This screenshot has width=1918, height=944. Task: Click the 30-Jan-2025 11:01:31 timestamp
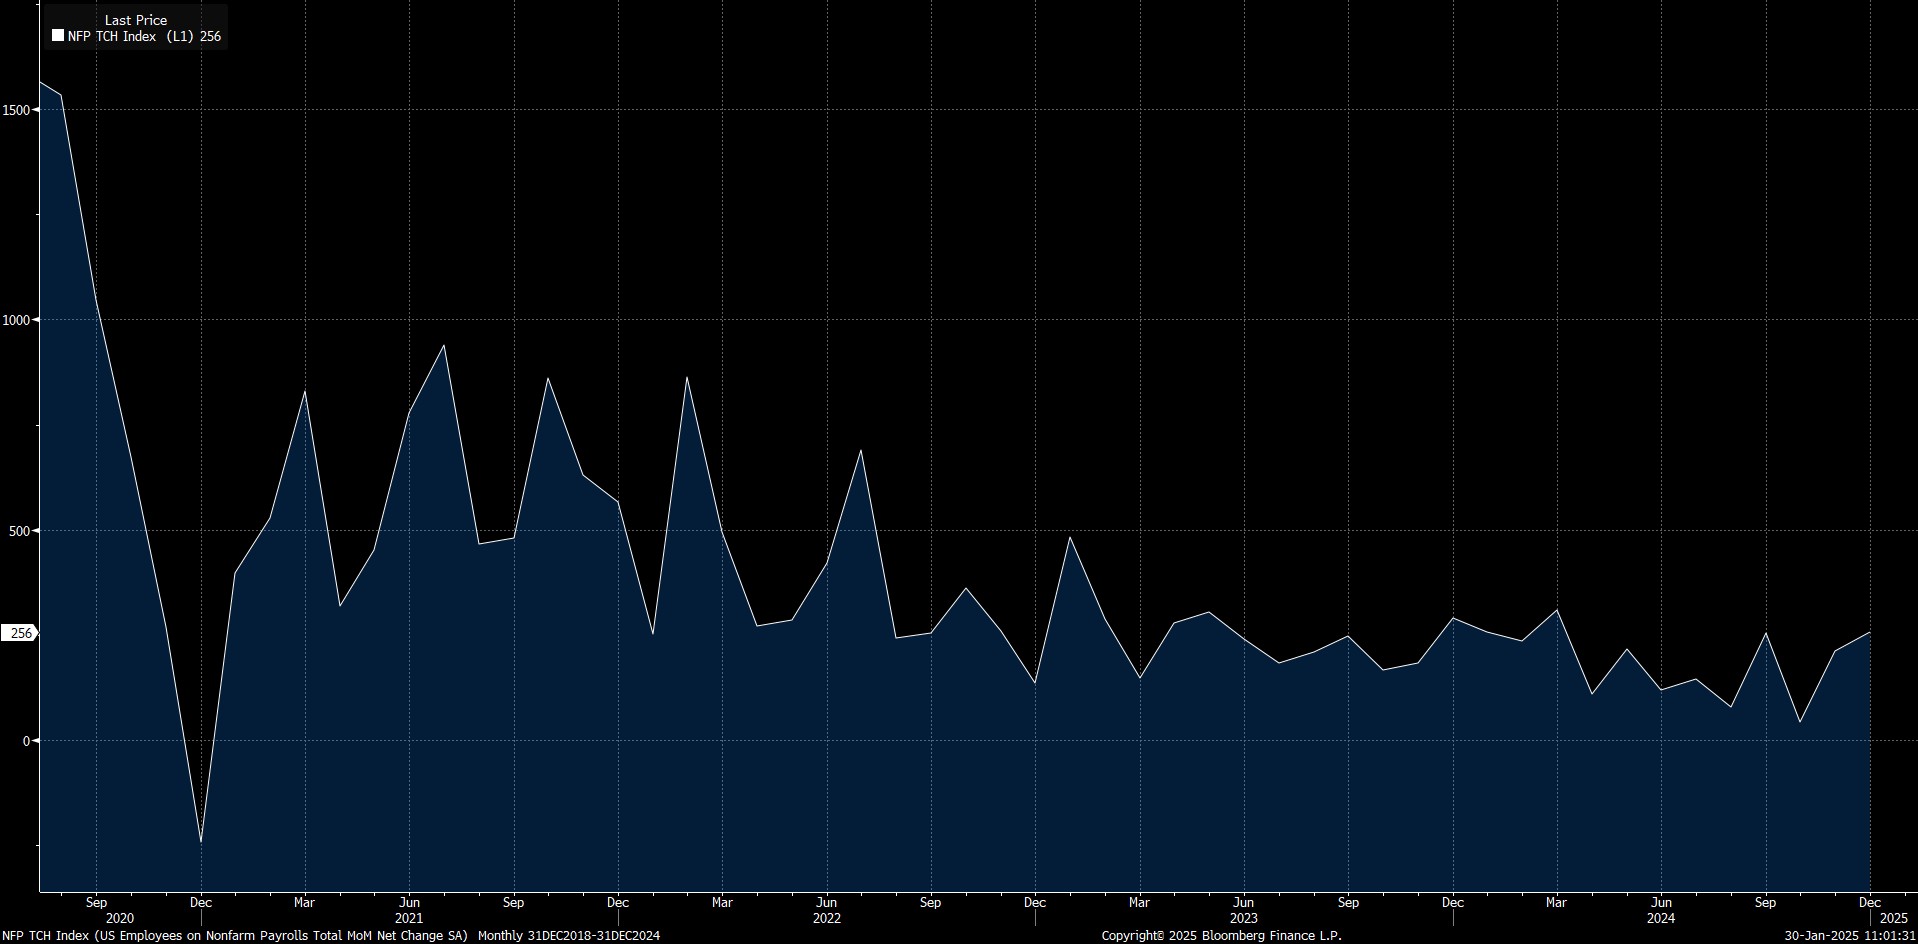[1850, 936]
